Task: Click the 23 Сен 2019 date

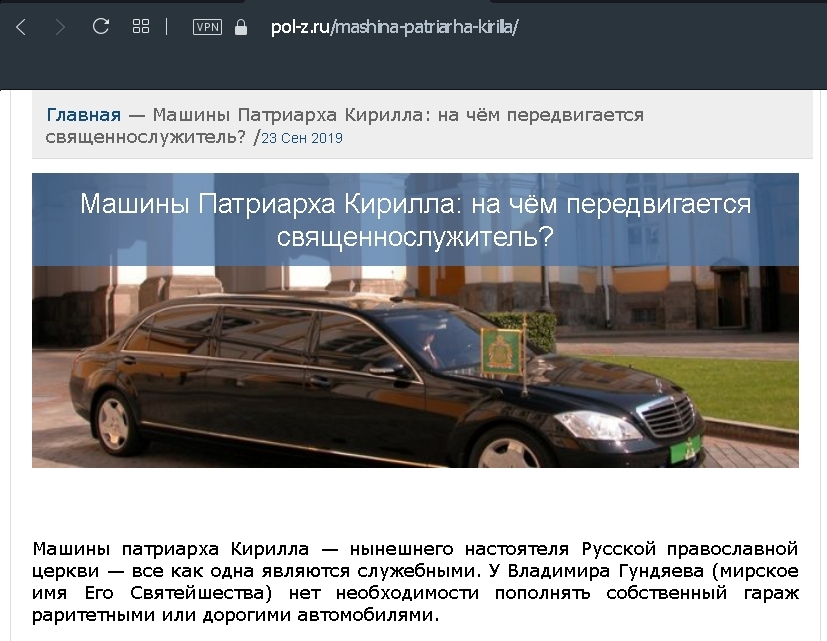Action: coord(302,138)
